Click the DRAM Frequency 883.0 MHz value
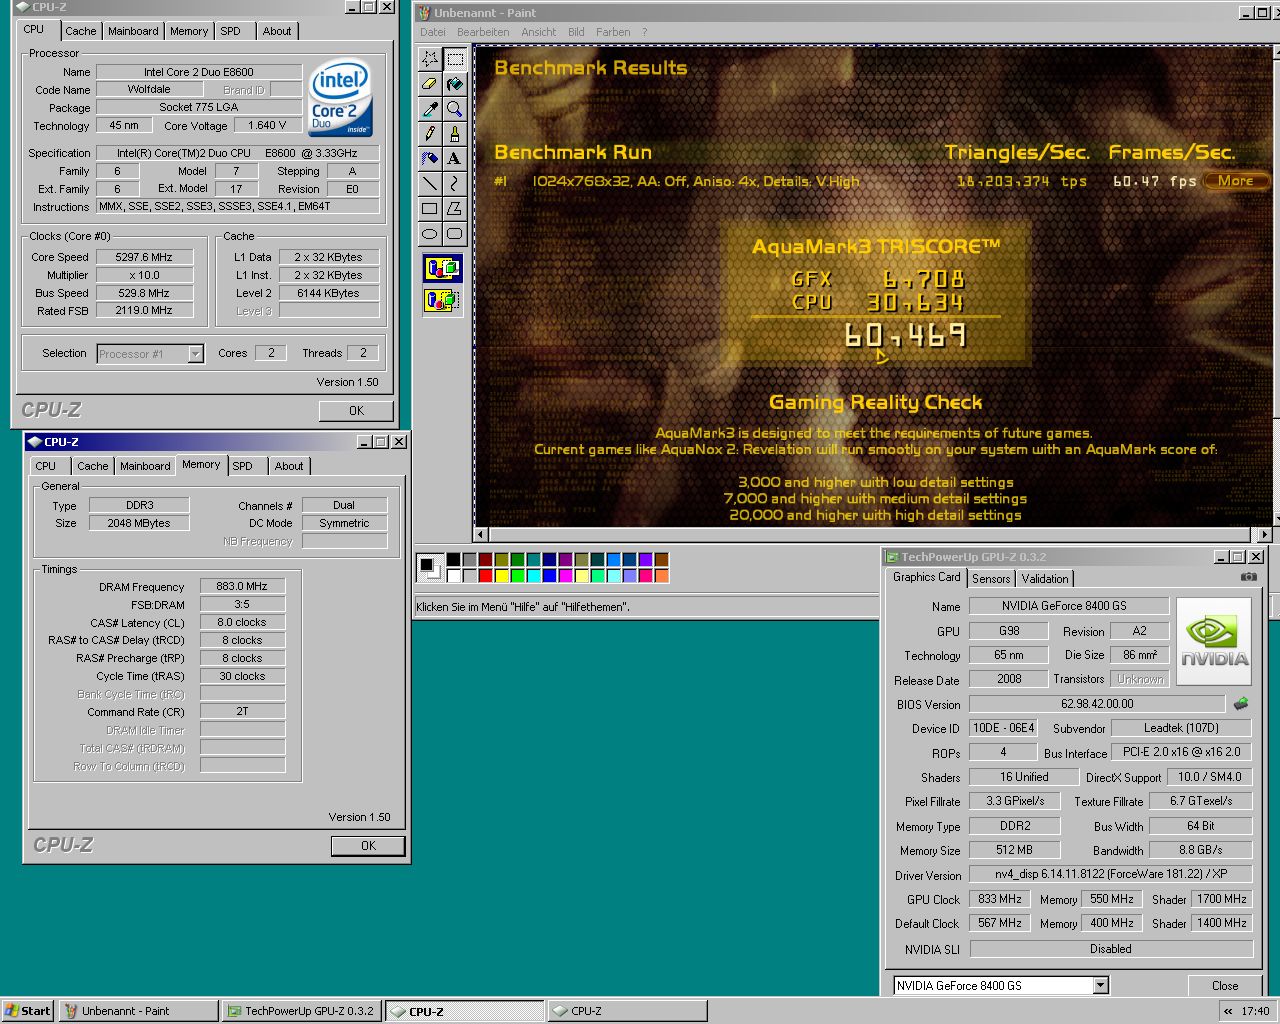1280x1024 pixels. 242,586
